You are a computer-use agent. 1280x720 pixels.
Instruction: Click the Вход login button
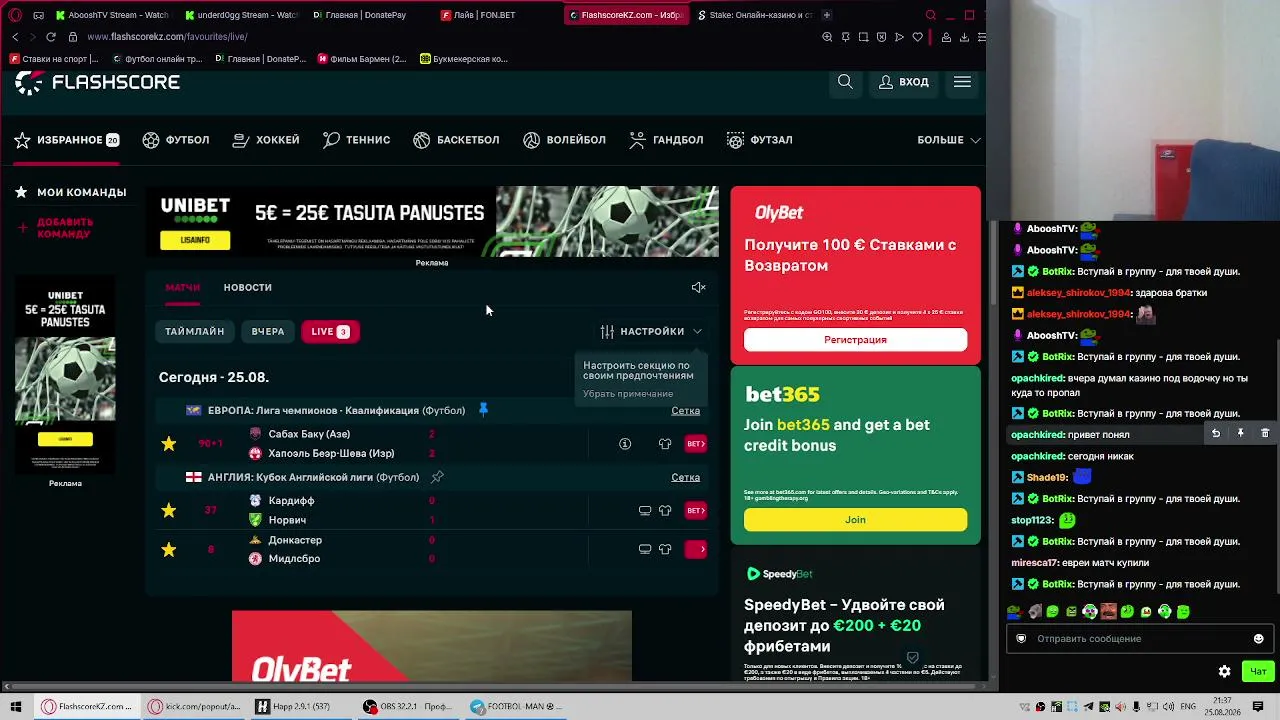(x=904, y=82)
